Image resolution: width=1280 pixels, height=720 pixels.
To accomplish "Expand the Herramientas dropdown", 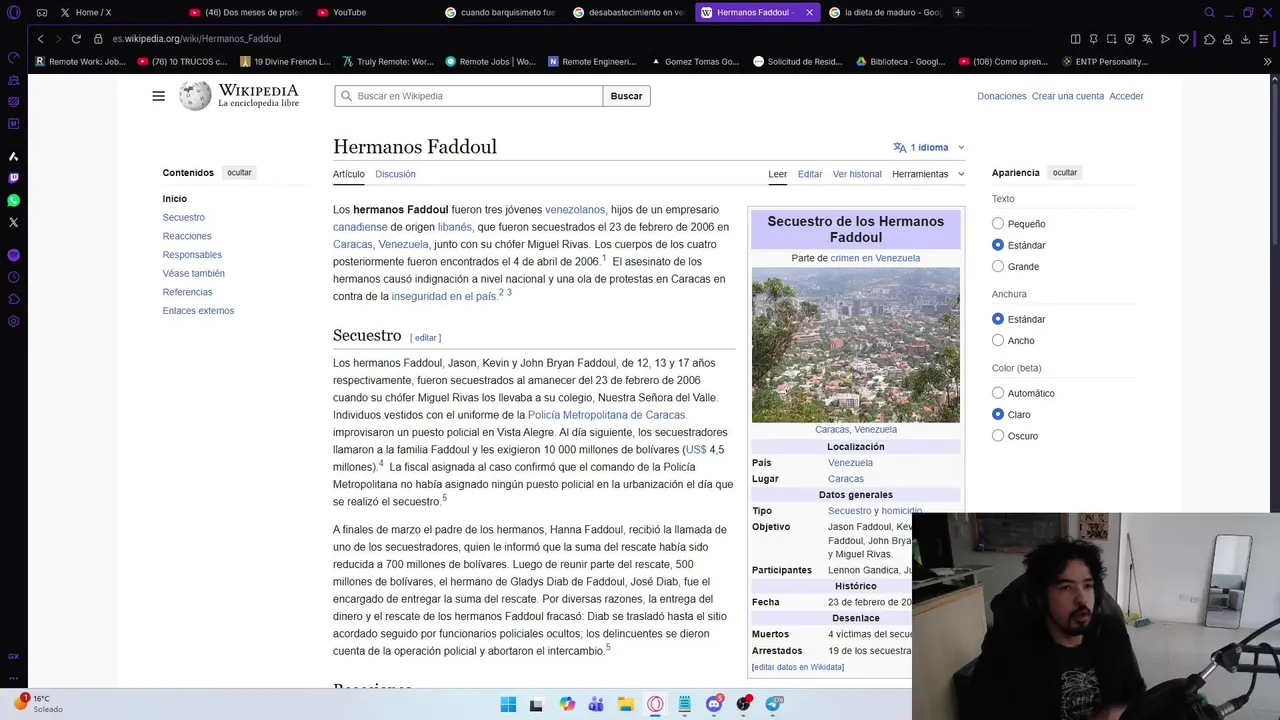I will point(928,174).
